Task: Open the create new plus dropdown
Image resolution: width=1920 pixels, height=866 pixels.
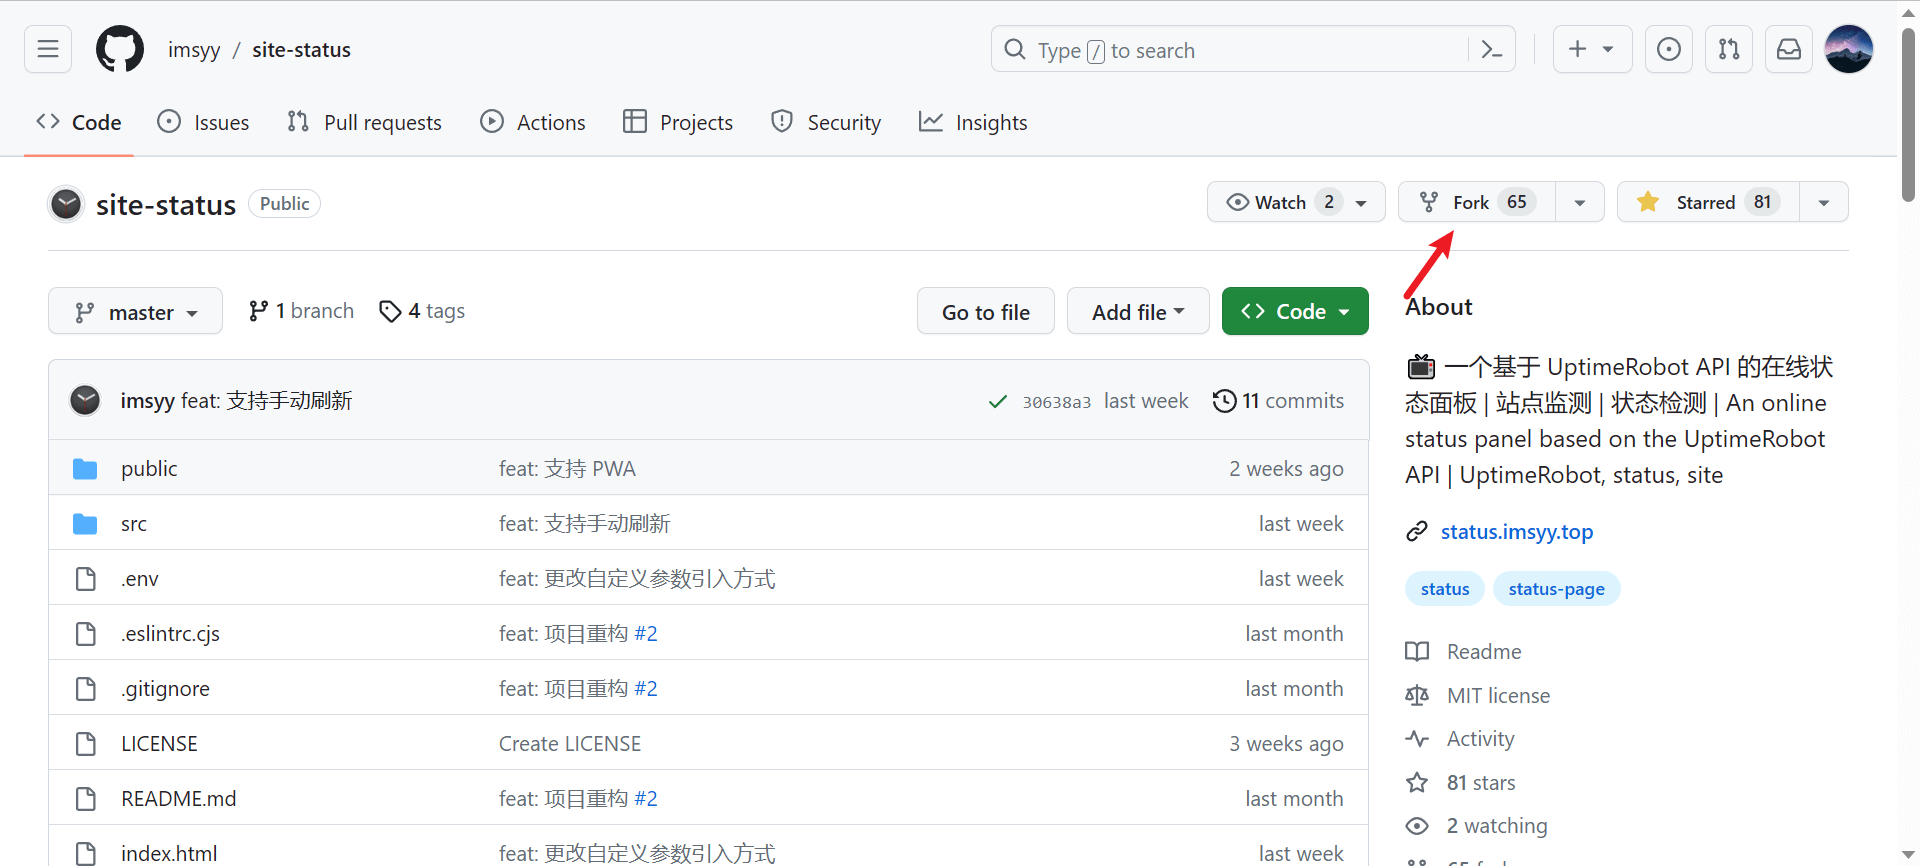Action: pyautogui.click(x=1591, y=49)
